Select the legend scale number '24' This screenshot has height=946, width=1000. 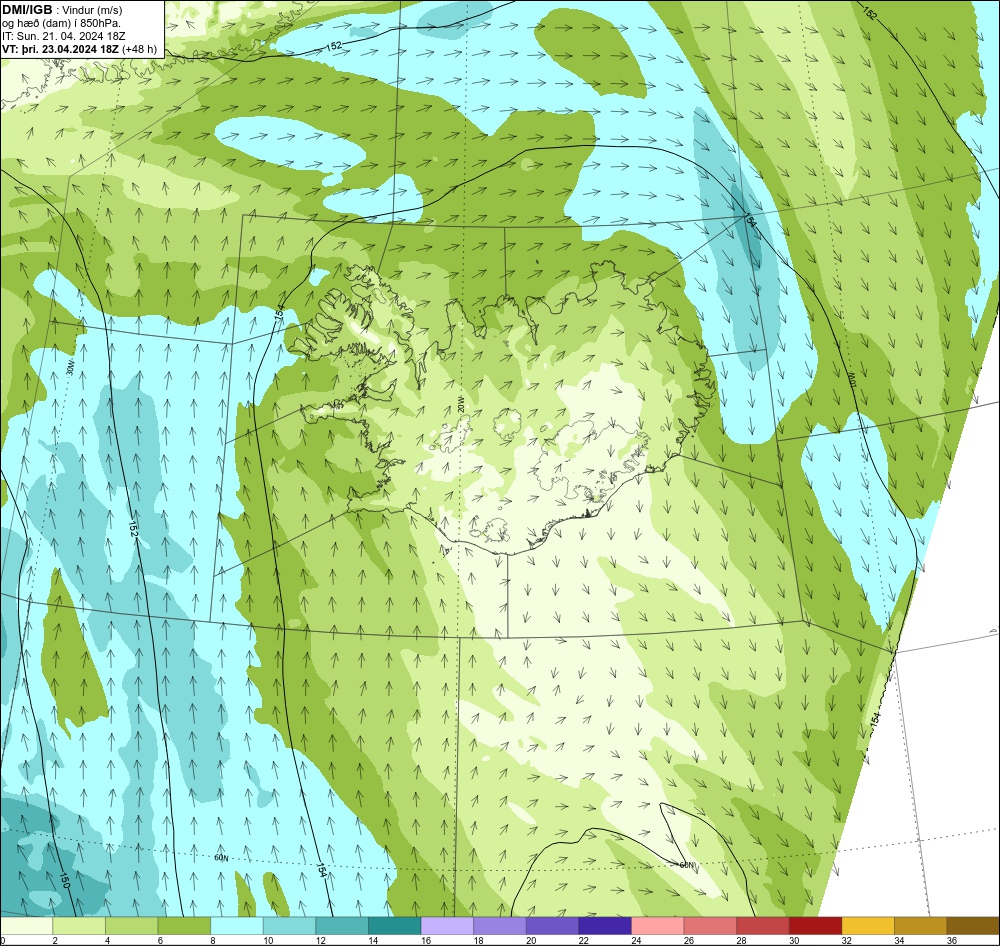636,940
